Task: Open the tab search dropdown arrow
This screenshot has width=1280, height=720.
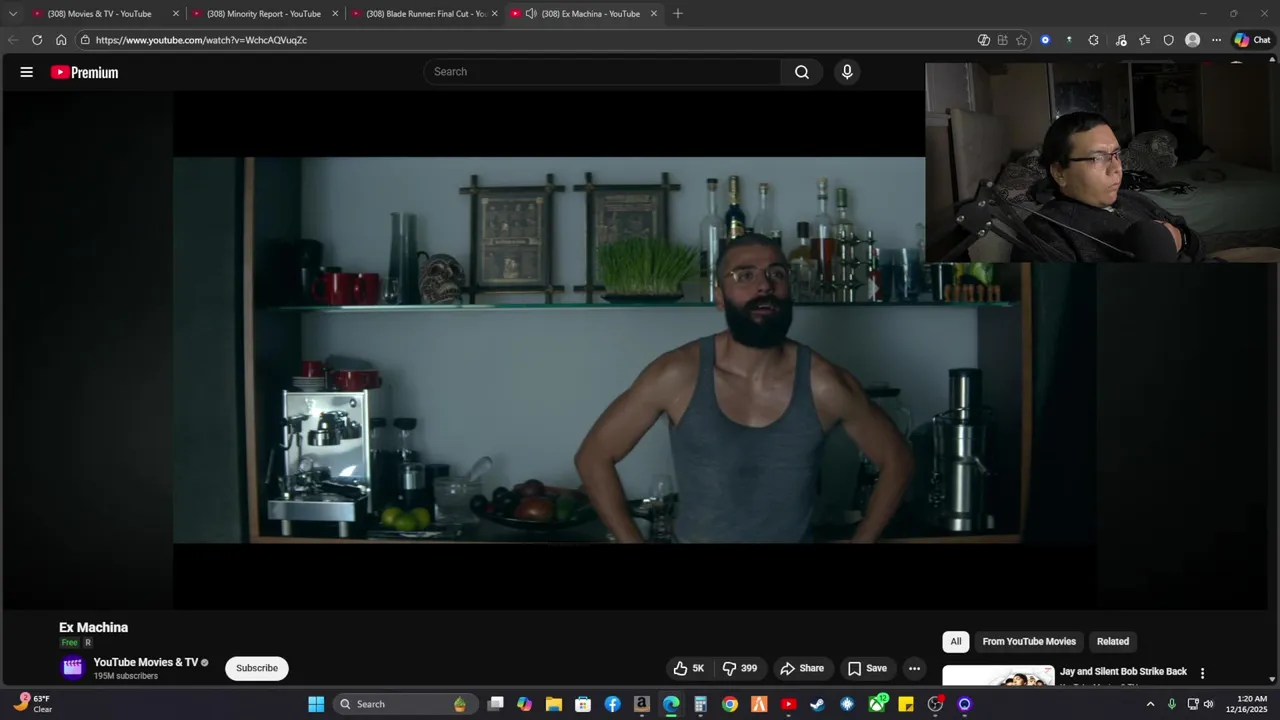Action: tap(13, 14)
